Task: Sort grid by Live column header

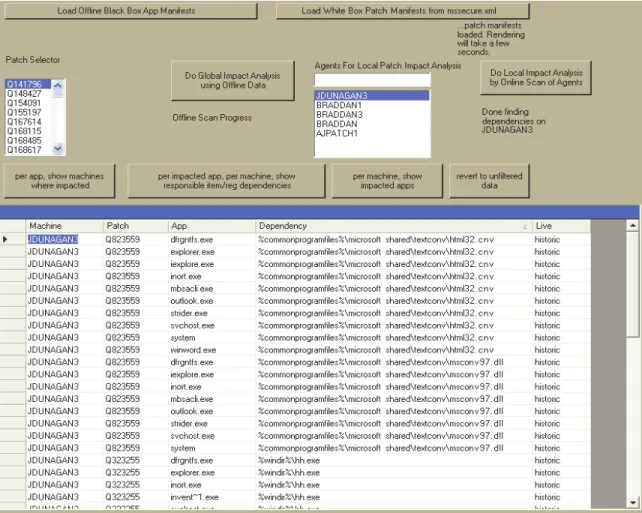Action: tap(561, 226)
